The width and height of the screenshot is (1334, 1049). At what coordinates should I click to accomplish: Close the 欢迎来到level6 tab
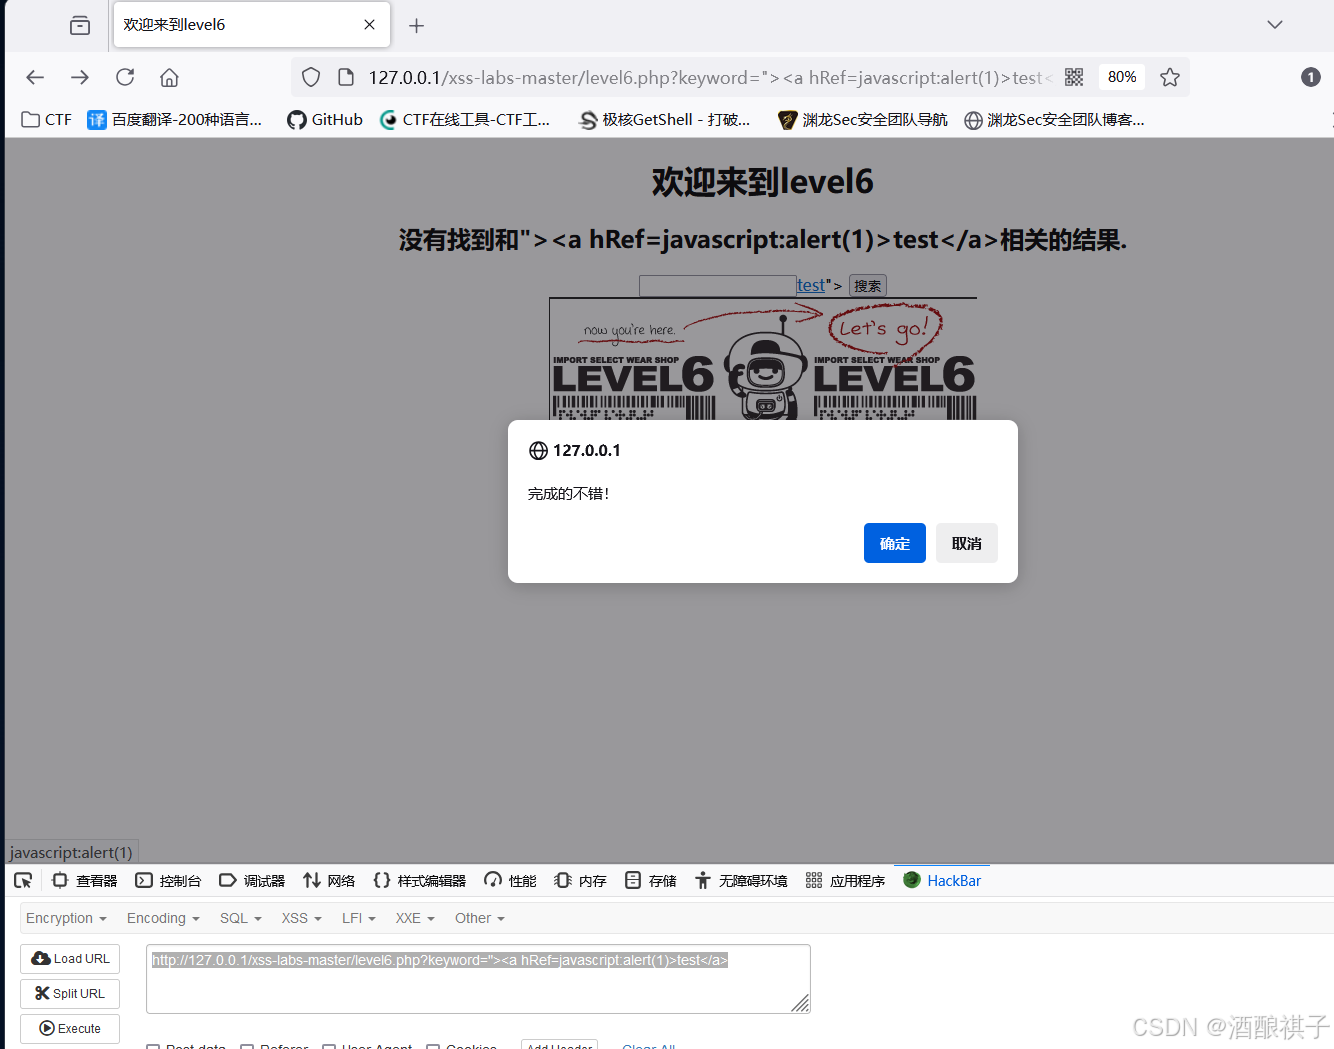point(370,25)
